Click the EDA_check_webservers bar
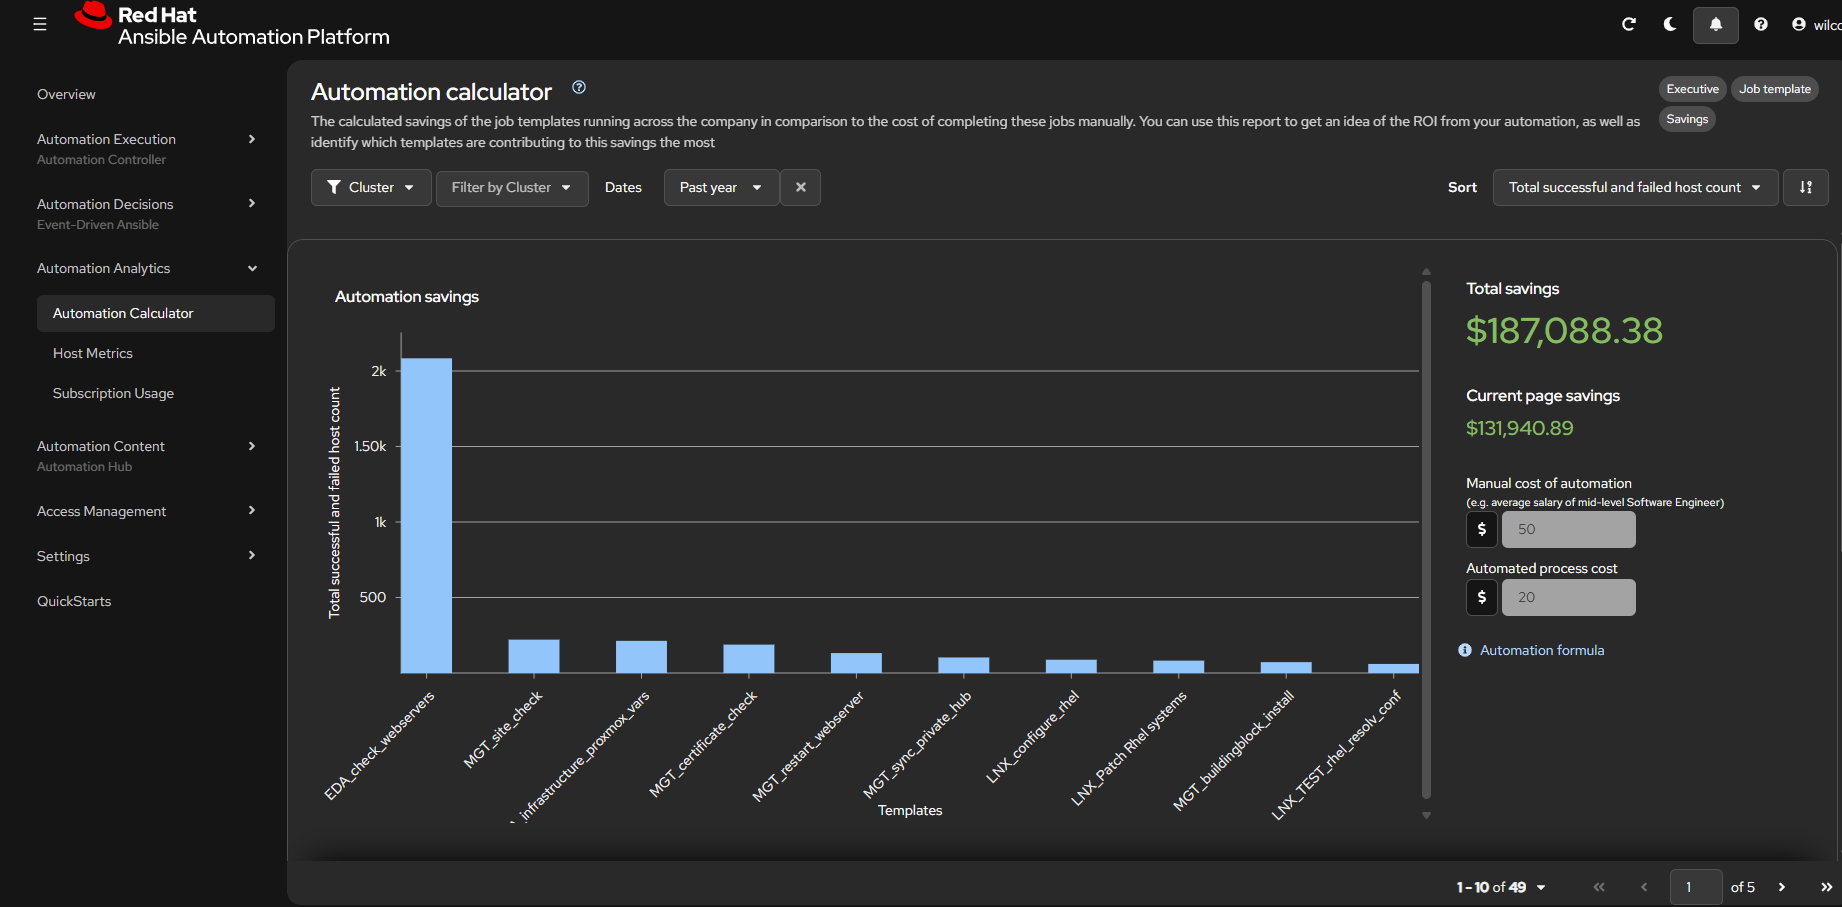The width and height of the screenshot is (1842, 907). 426,516
